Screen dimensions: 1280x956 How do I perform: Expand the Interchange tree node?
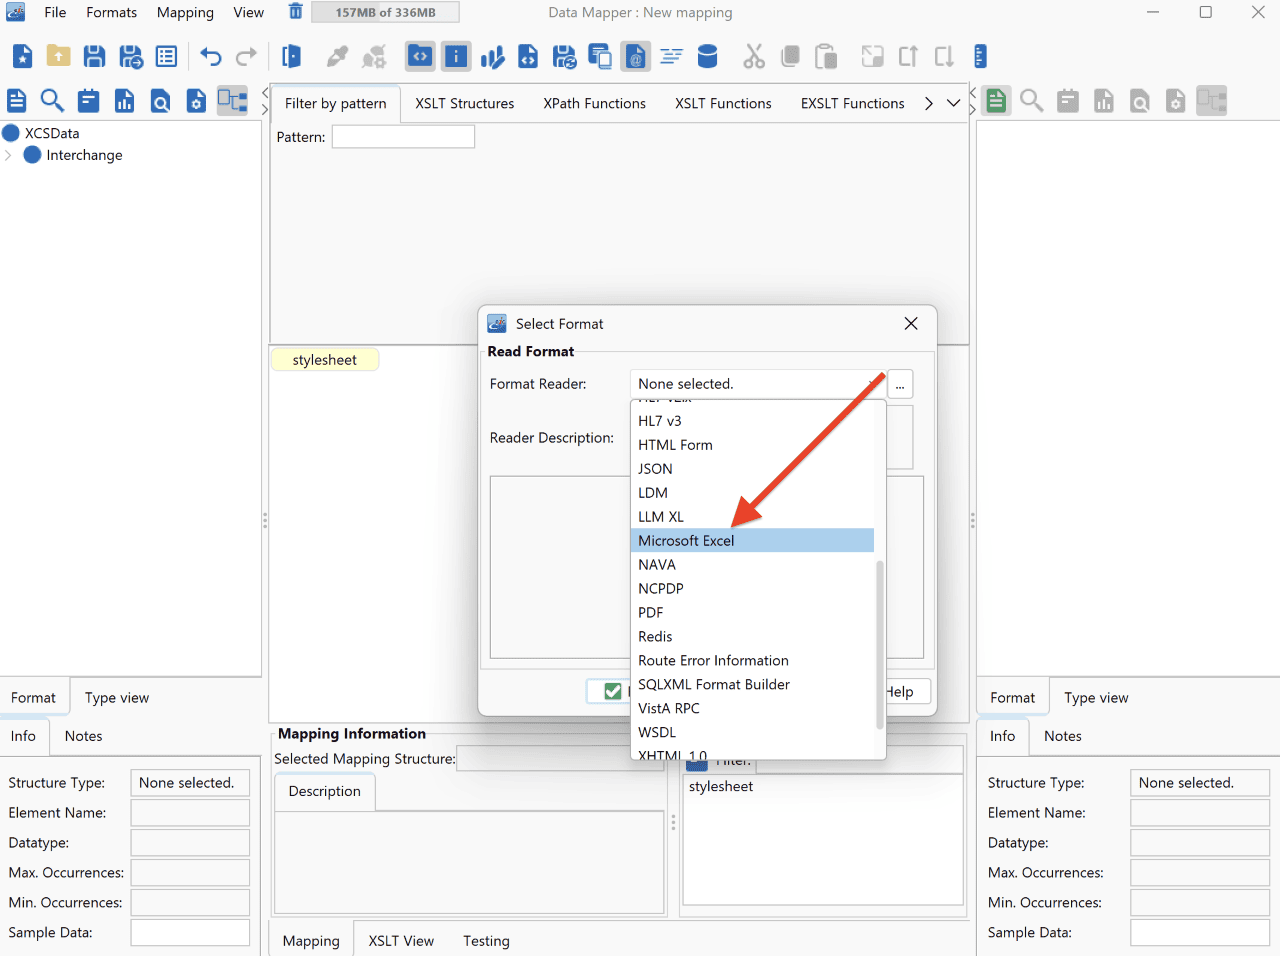pos(9,155)
